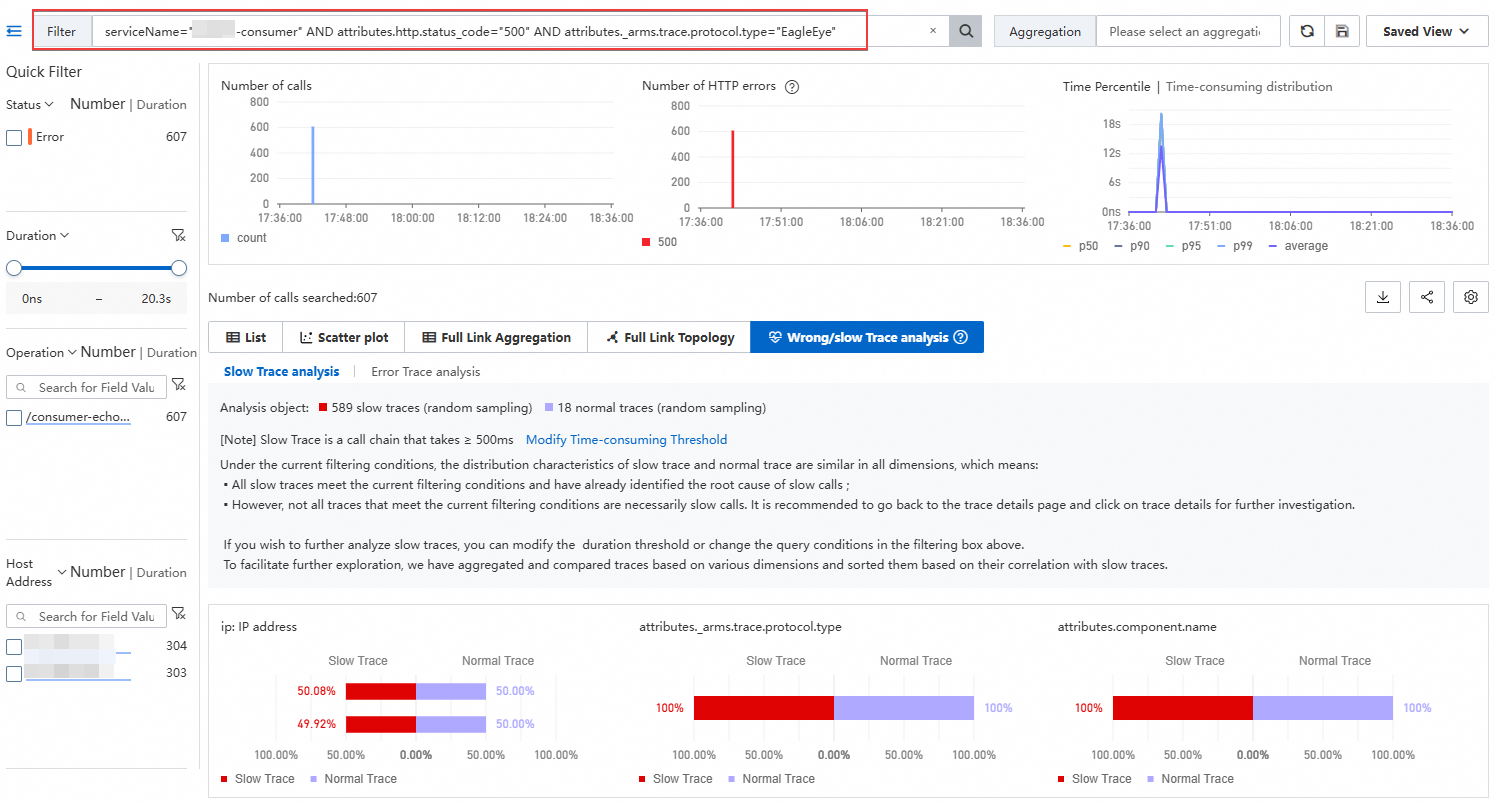The height and width of the screenshot is (804, 1495).
Task: Click help icon next to HTTP errors
Action: tap(792, 87)
